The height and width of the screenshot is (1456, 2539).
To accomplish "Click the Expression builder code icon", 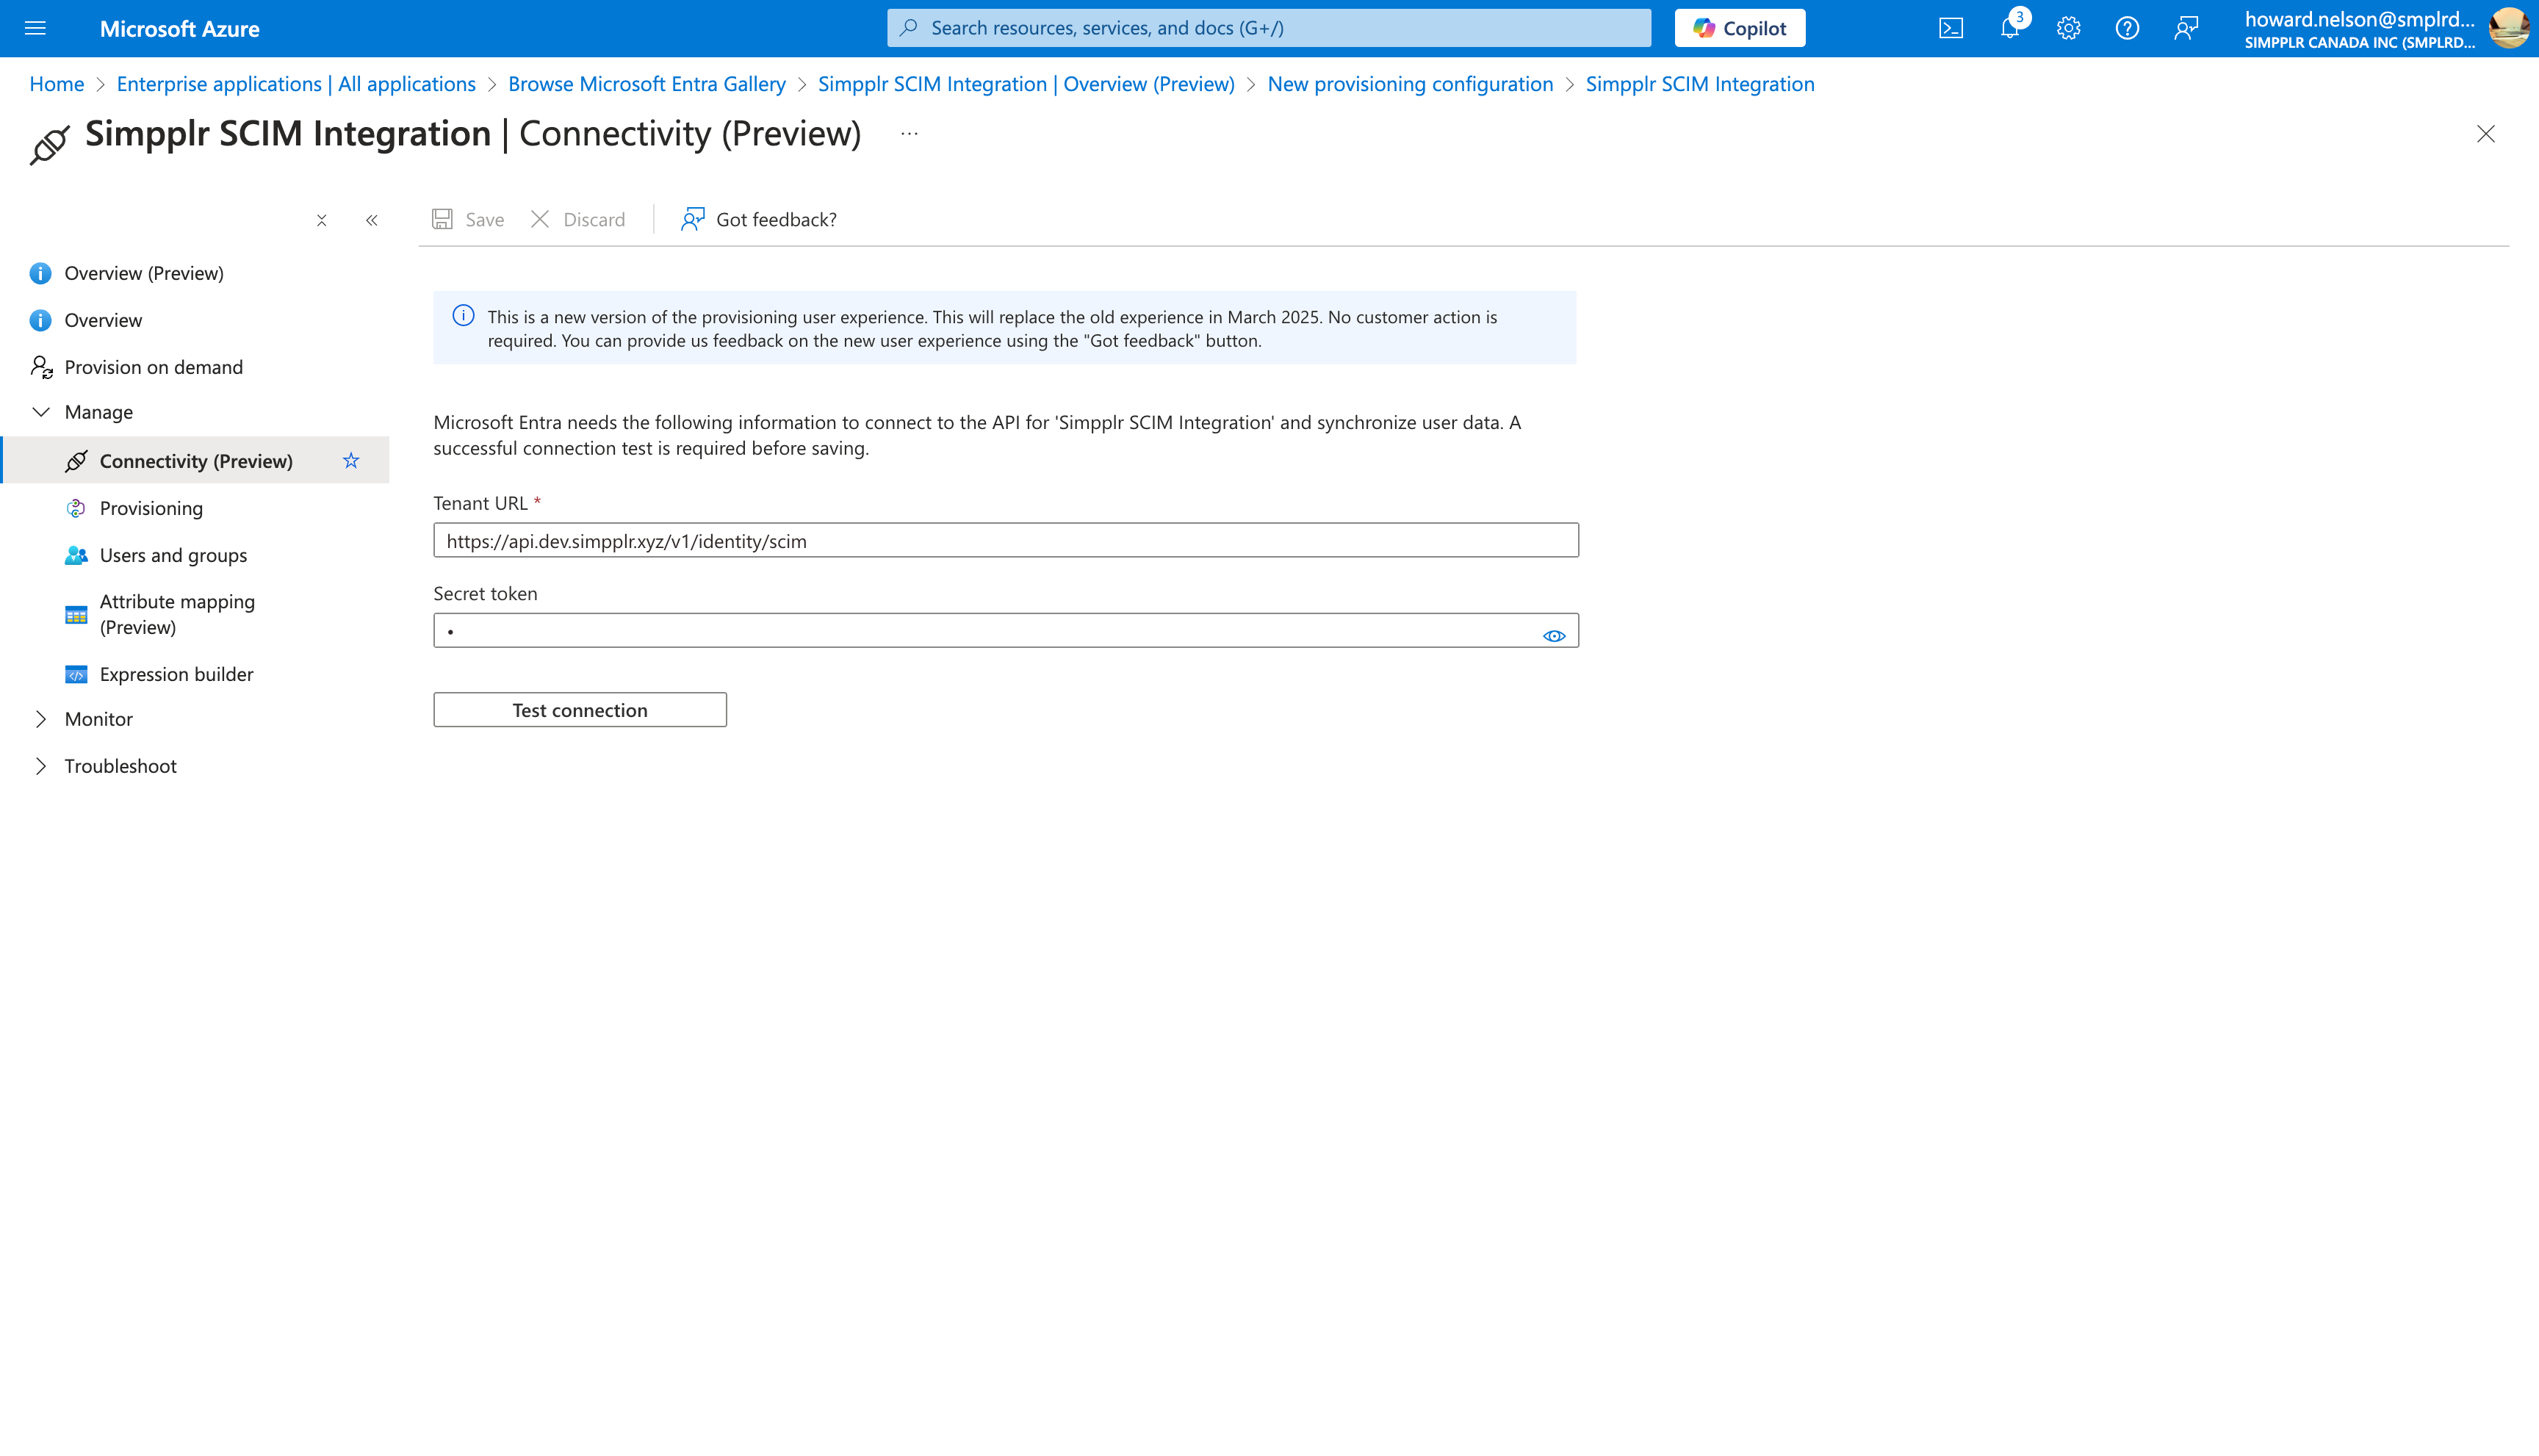I will (x=76, y=674).
